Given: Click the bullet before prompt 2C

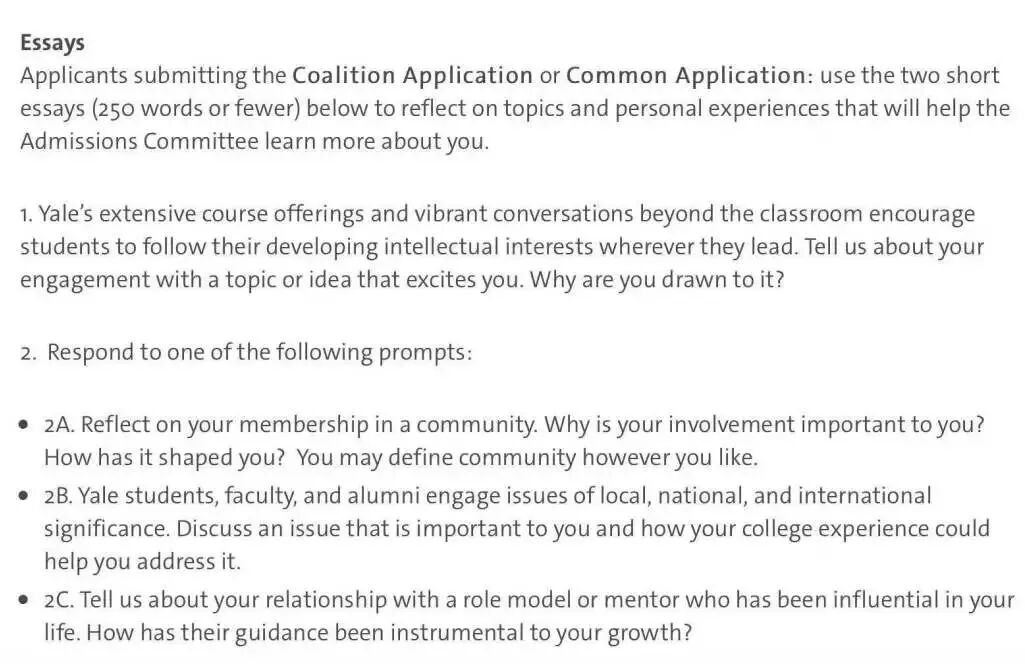Looking at the screenshot, I should 24,600.
